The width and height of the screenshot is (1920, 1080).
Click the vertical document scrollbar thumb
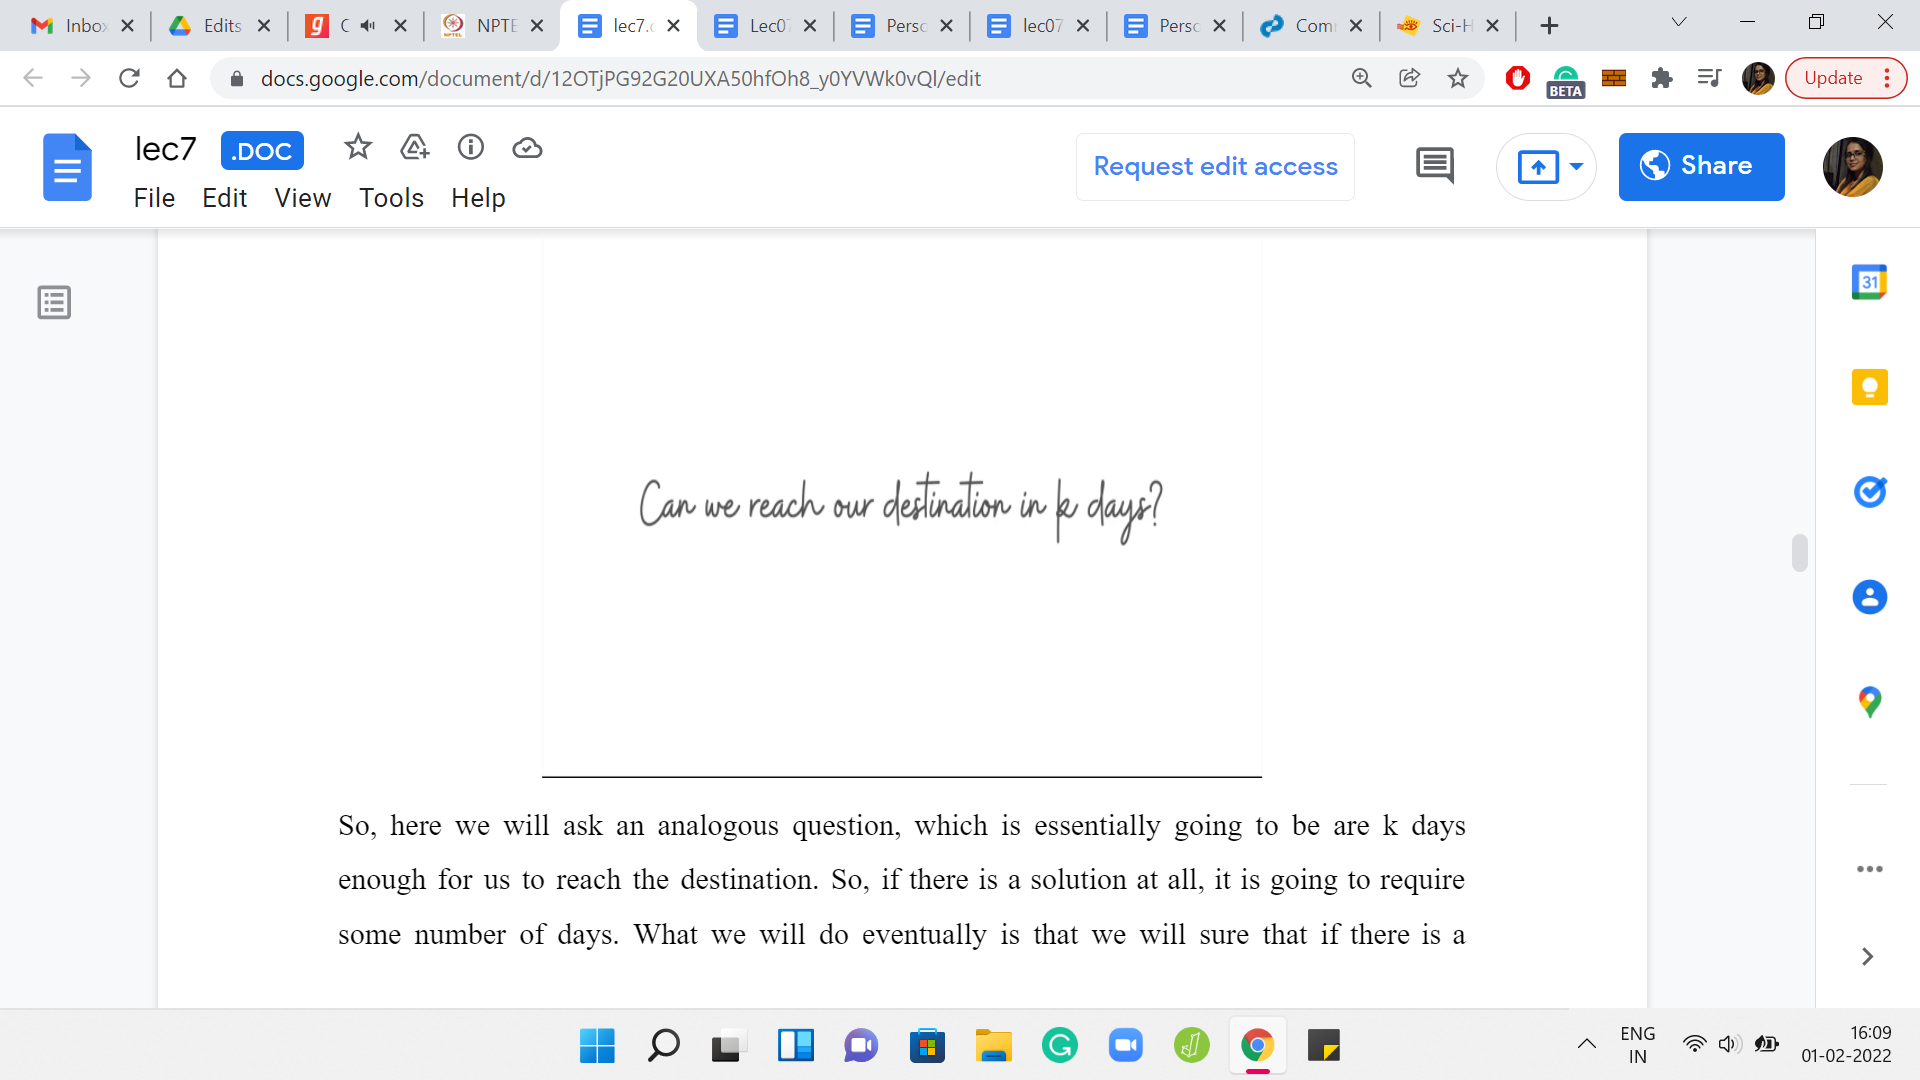coord(1799,553)
